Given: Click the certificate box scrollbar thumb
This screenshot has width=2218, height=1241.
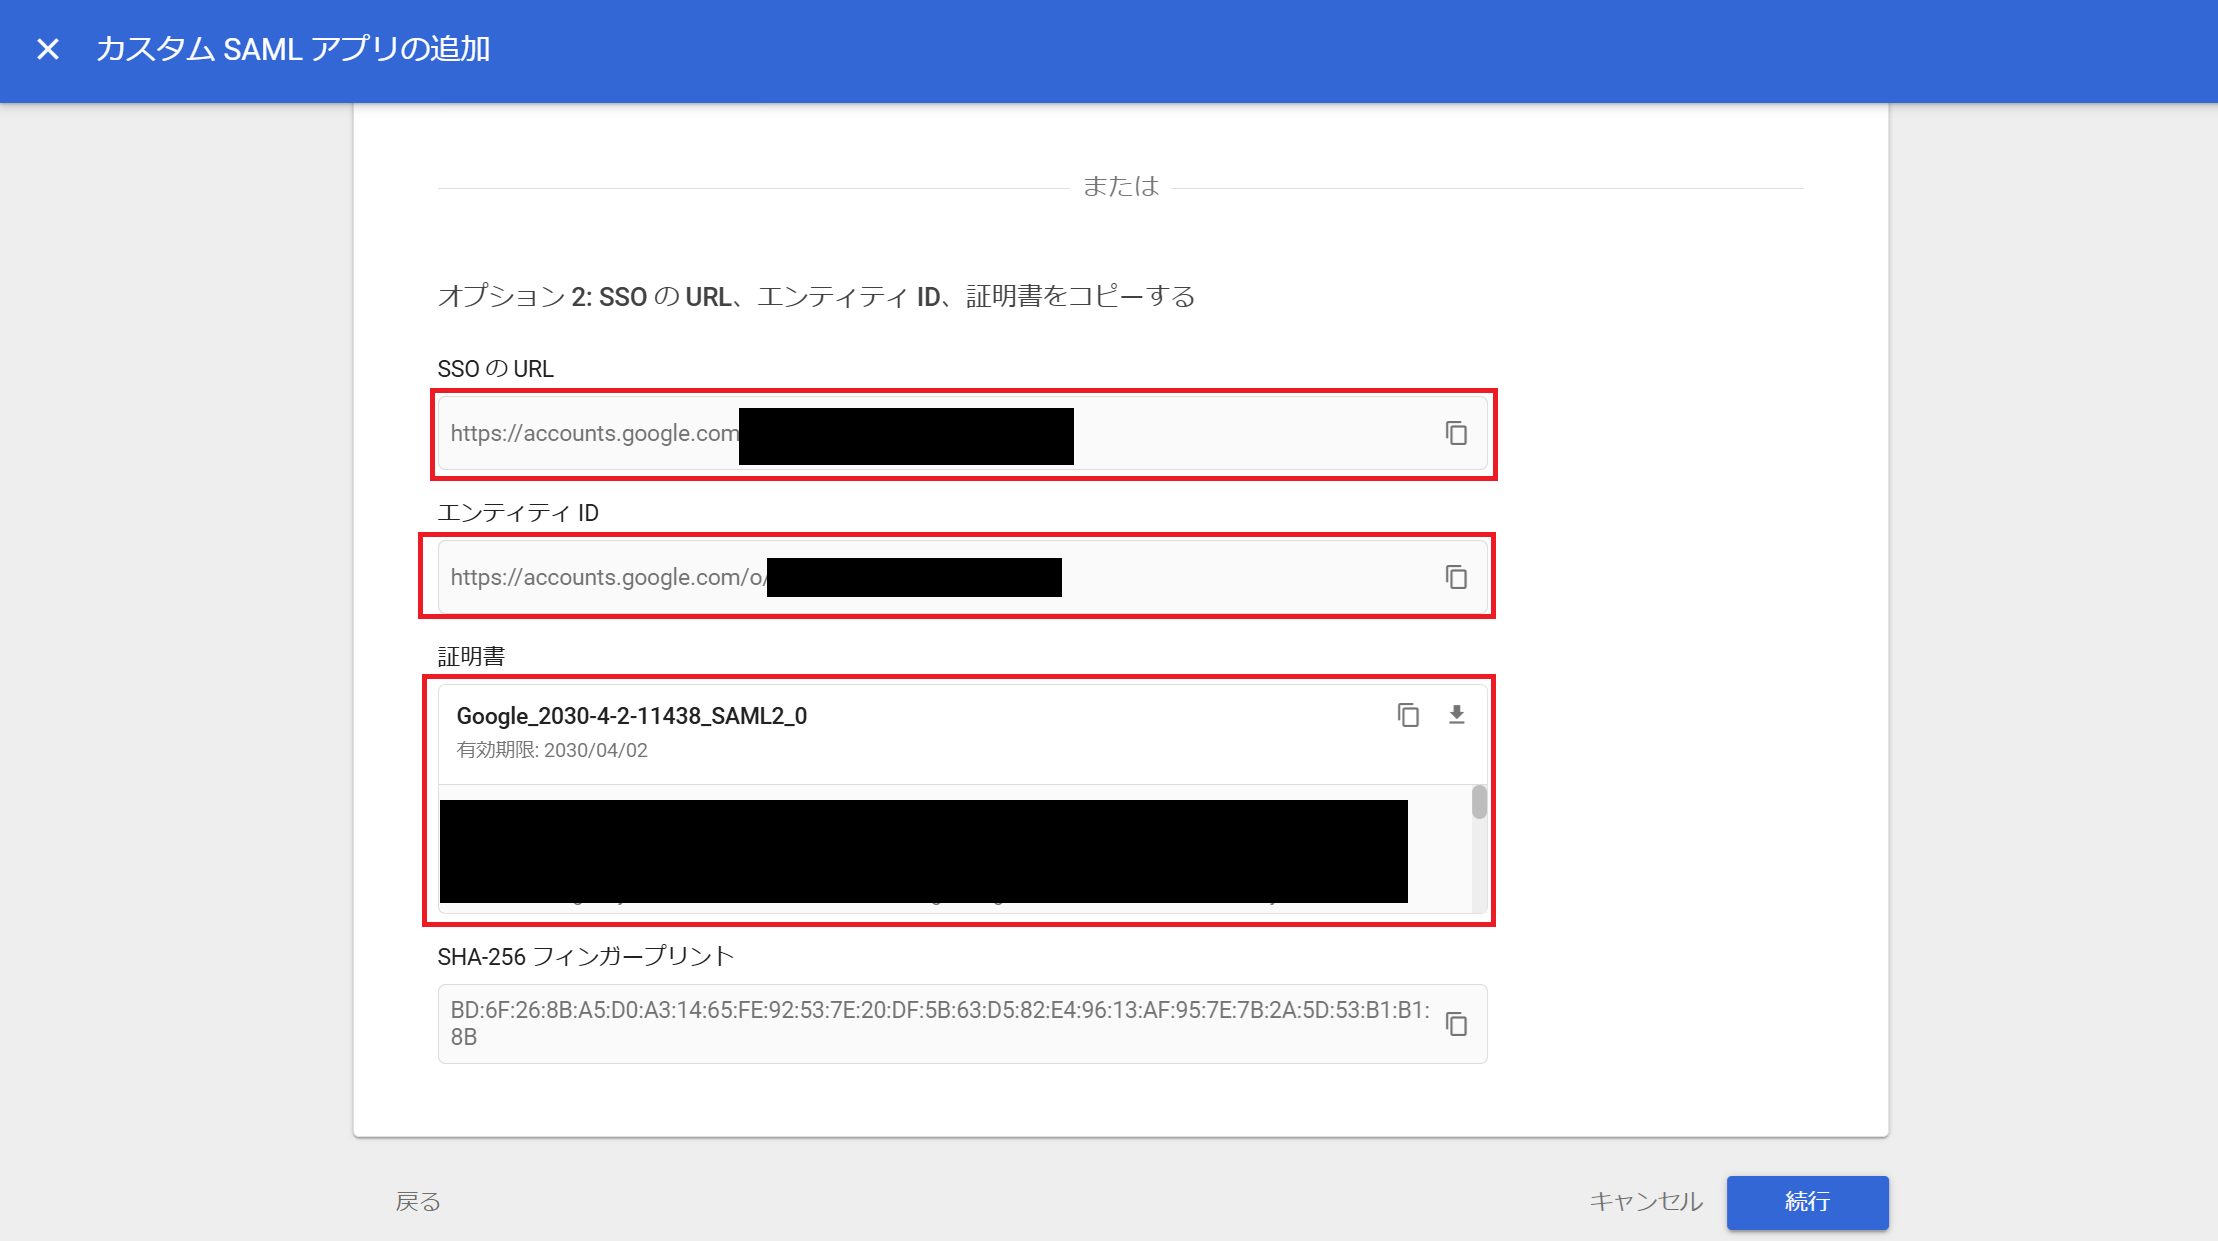Looking at the screenshot, I should 1479,803.
